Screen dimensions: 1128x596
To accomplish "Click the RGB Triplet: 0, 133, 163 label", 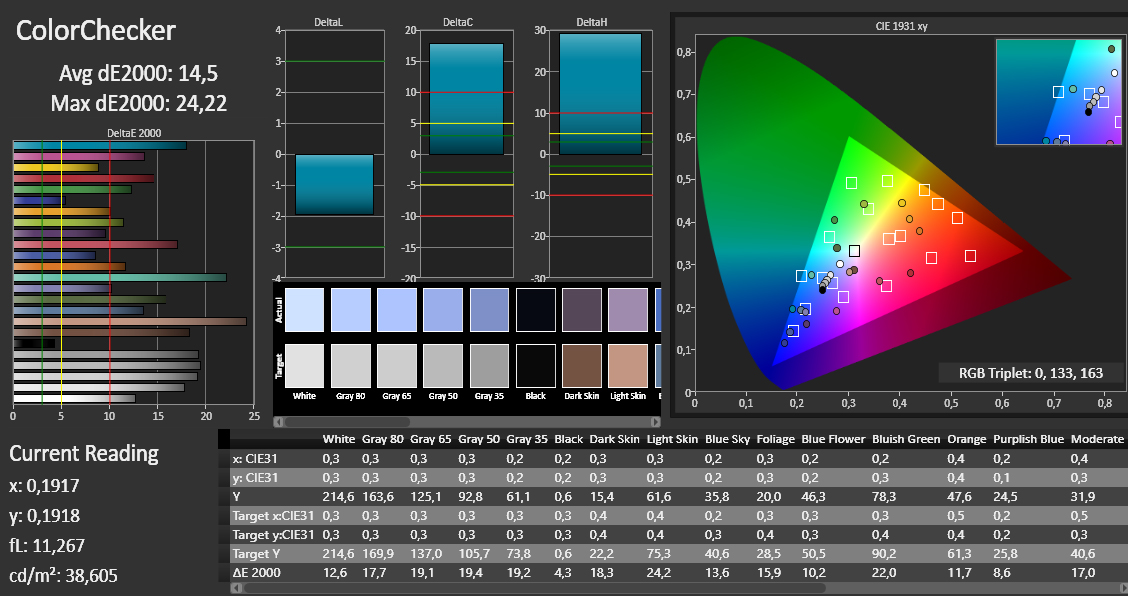I will (x=1031, y=373).
